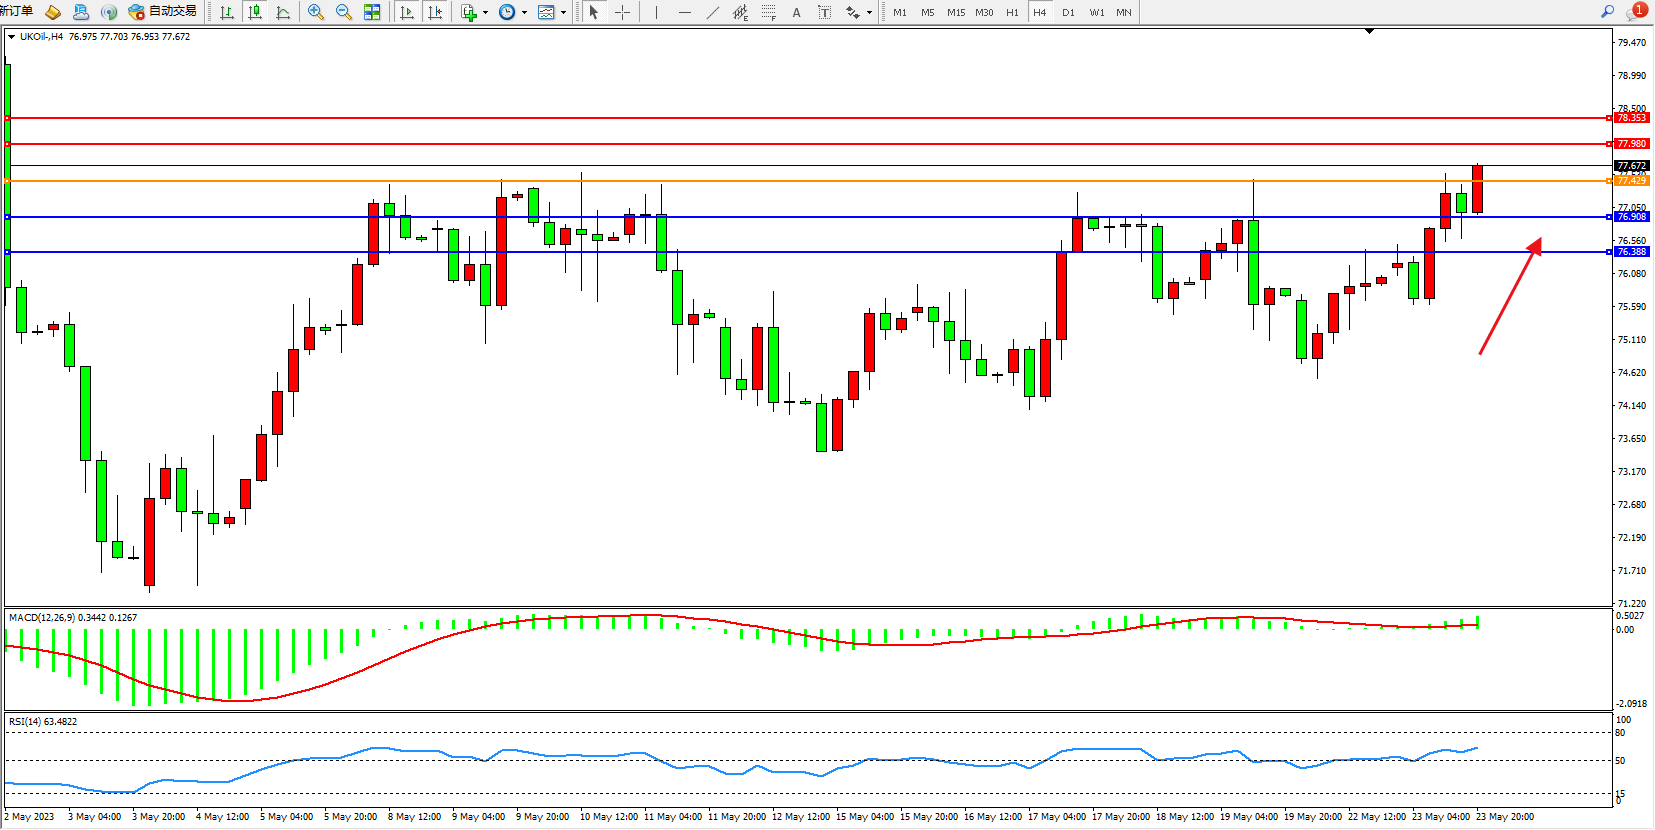The width and height of the screenshot is (1655, 830).
Task: Toggle chart auto scroll
Action: coord(407,12)
